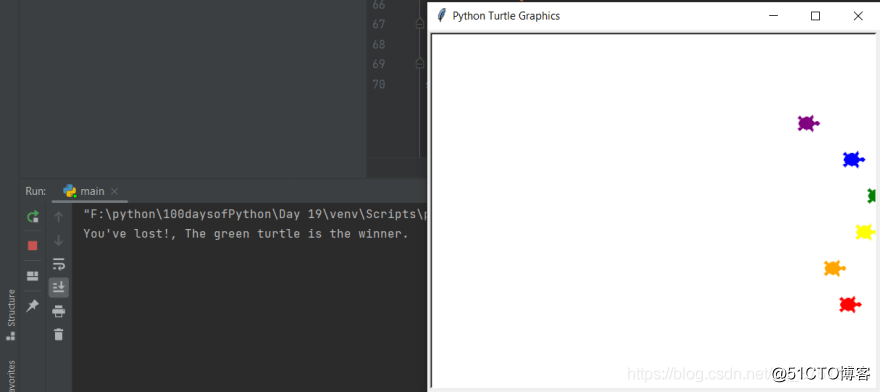The width and height of the screenshot is (880, 392).
Task: Toggle soft-wrap in the Run console
Action: coord(58,264)
